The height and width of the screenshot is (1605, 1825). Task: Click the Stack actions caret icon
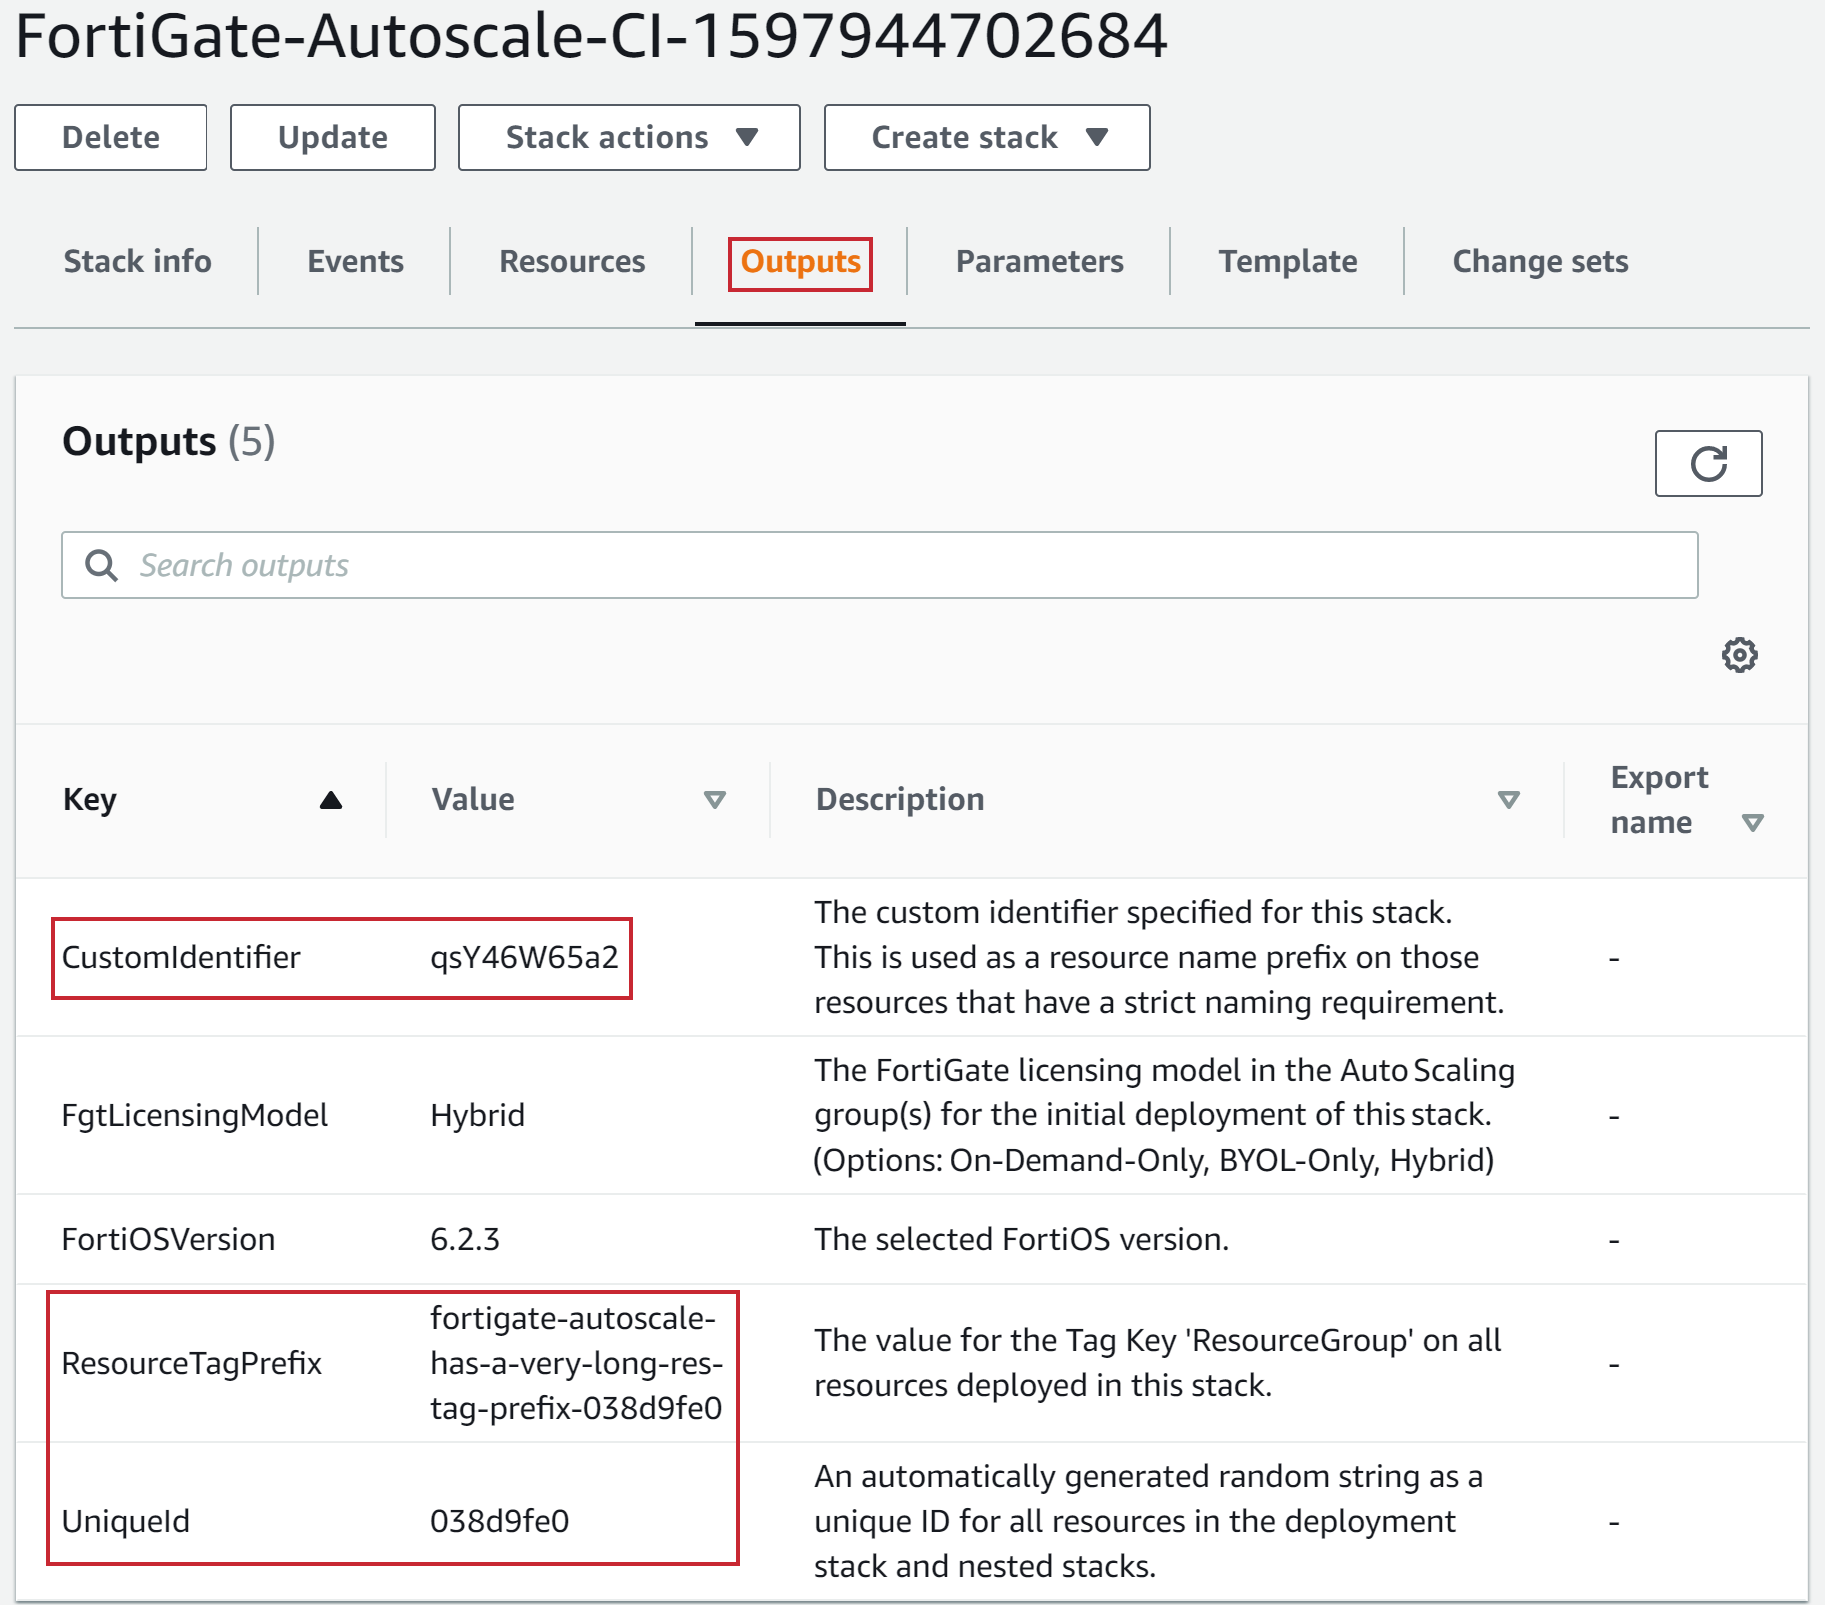tap(748, 137)
